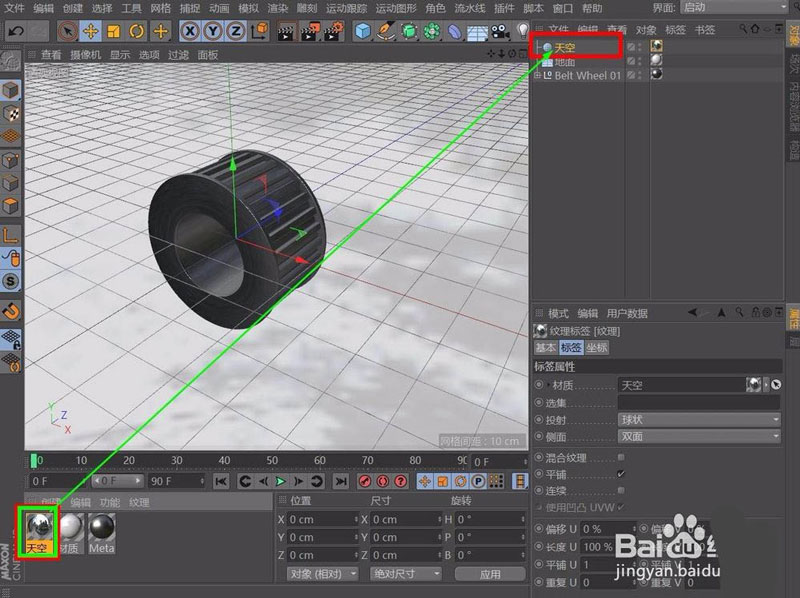Click the Cube primitive icon
The image size is (800, 598).
pos(362,30)
